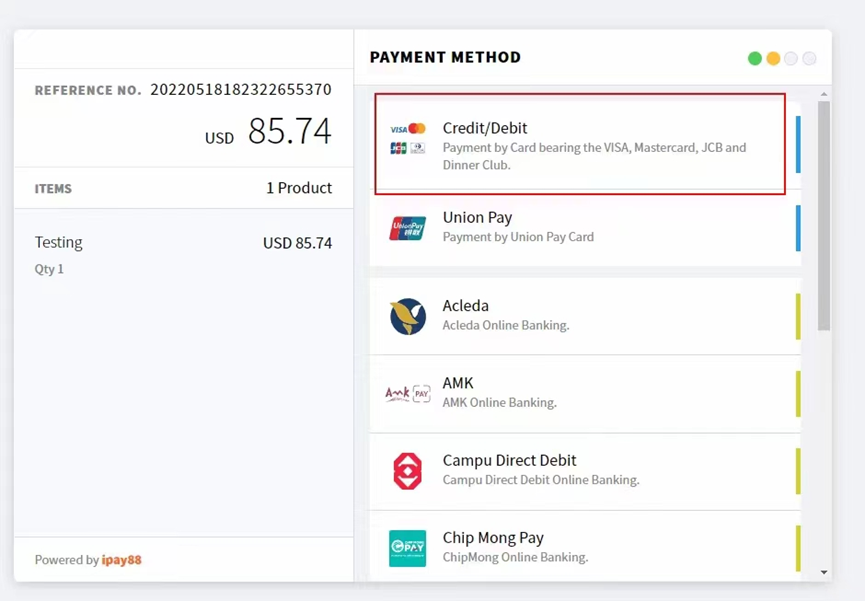This screenshot has width=865, height=601.
Task: Click the scrollbar up arrow
Action: (x=824, y=94)
